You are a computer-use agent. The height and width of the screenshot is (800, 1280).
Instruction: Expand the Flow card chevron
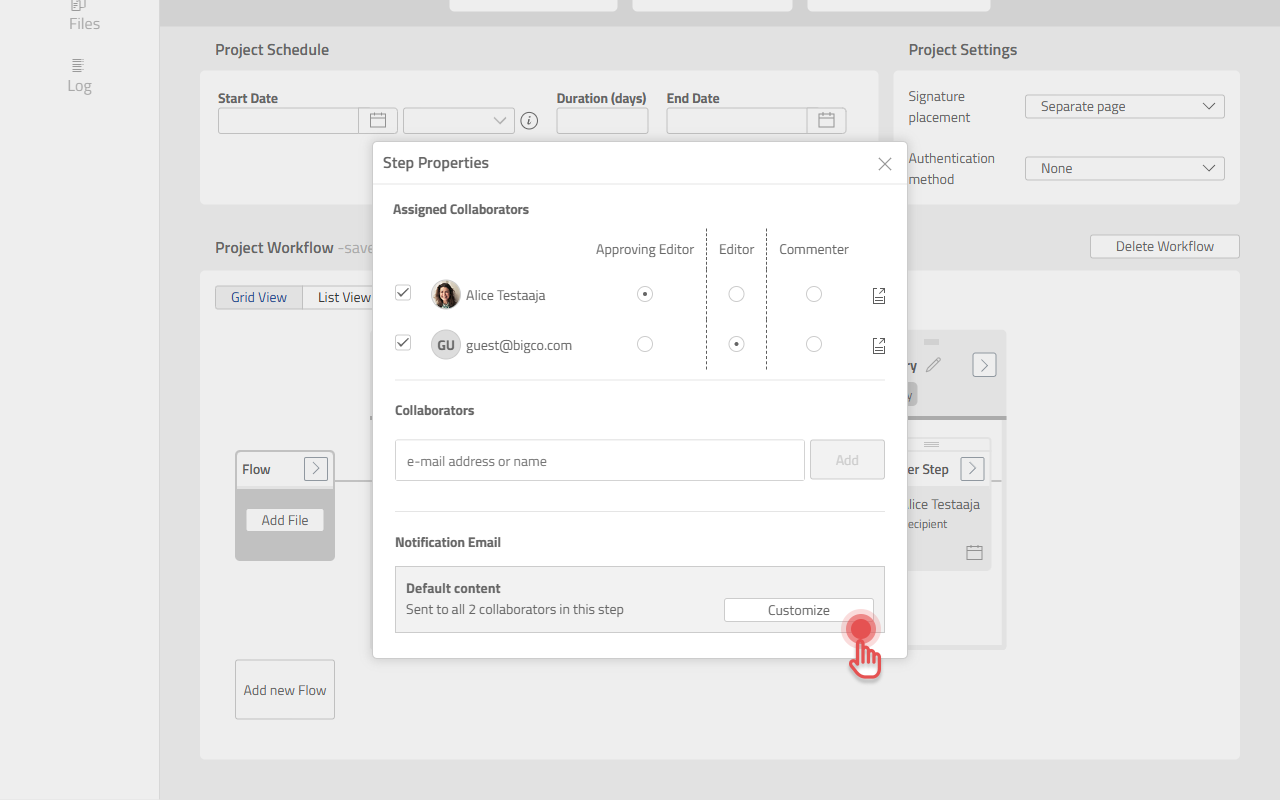tap(316, 469)
